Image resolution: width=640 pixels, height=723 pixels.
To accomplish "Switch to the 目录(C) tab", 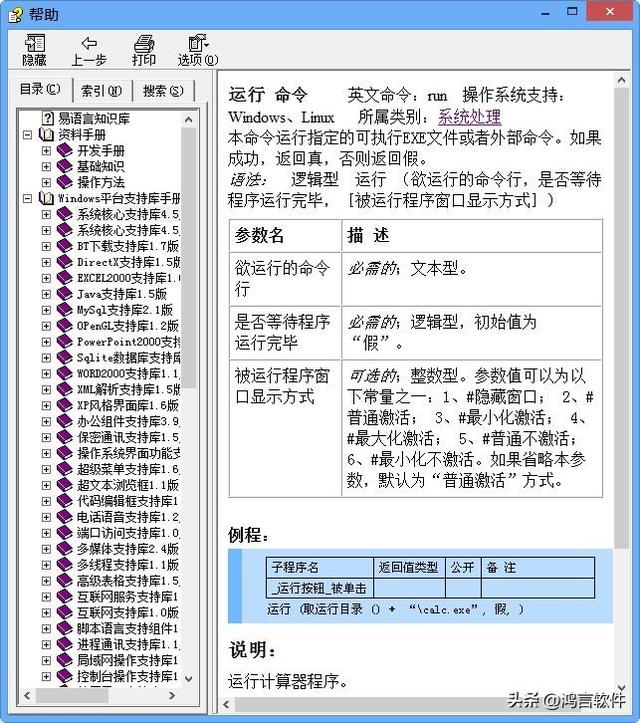I will 40,89.
